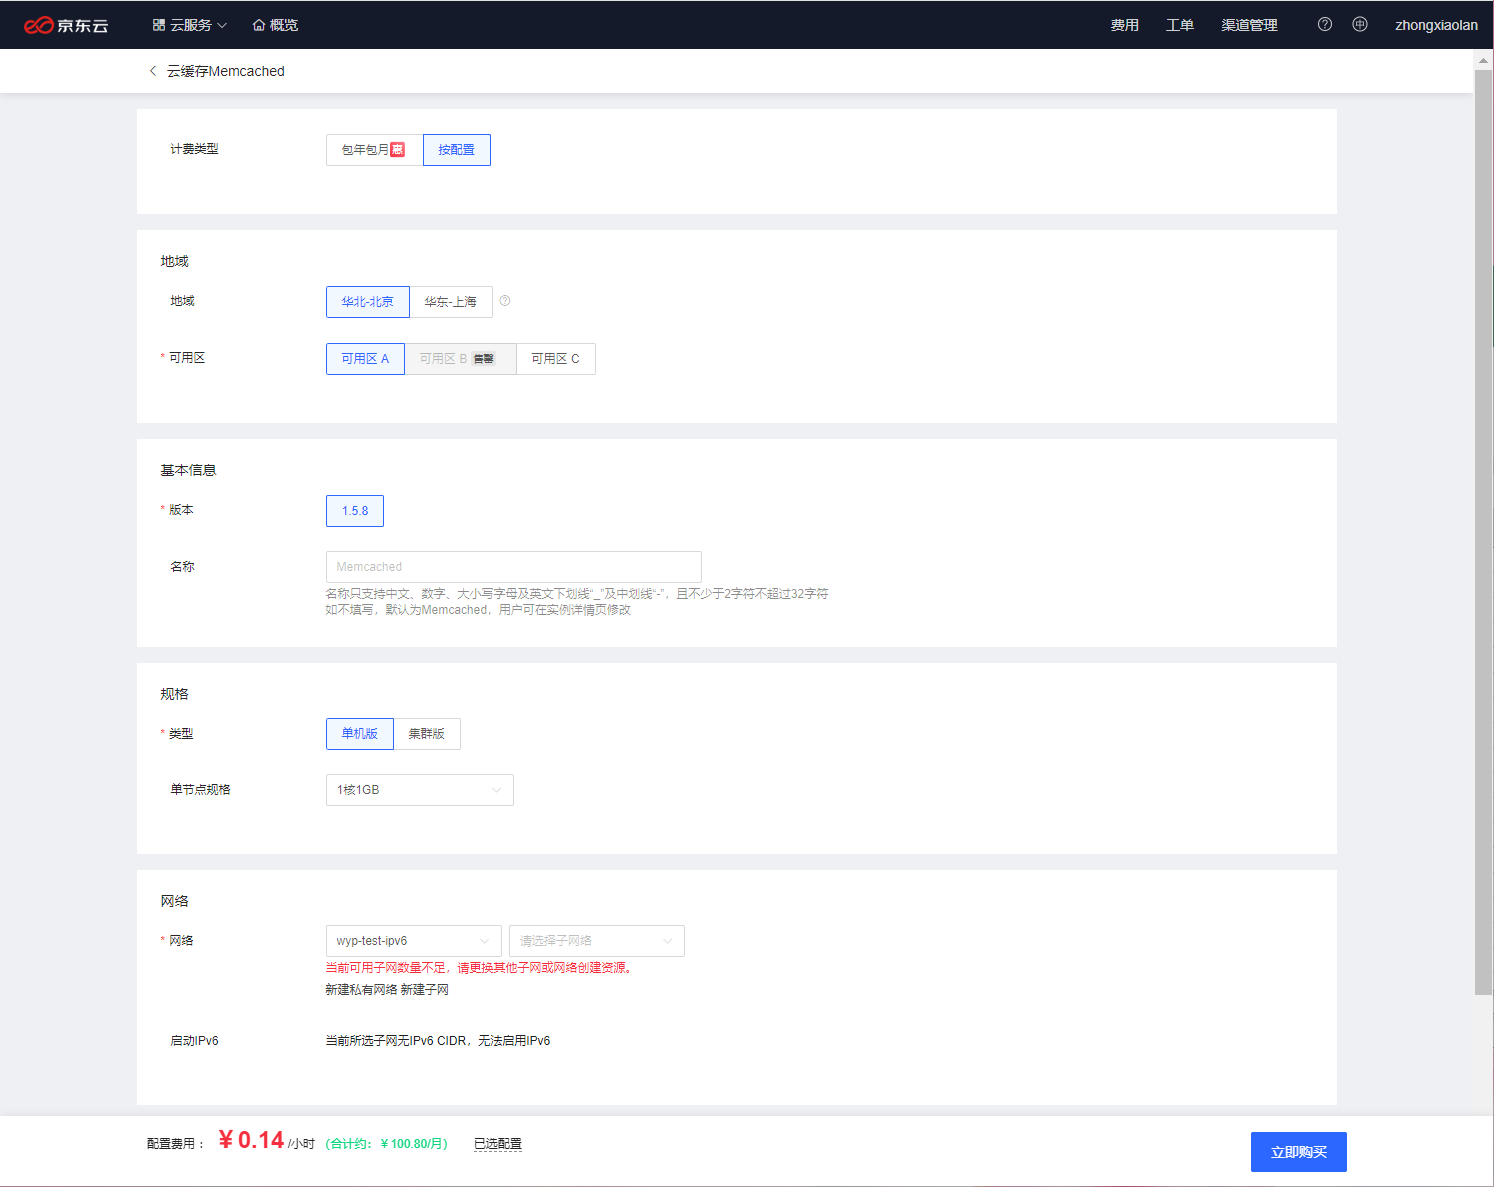Click the 云缓存Memcached breadcrumb title

click(226, 71)
